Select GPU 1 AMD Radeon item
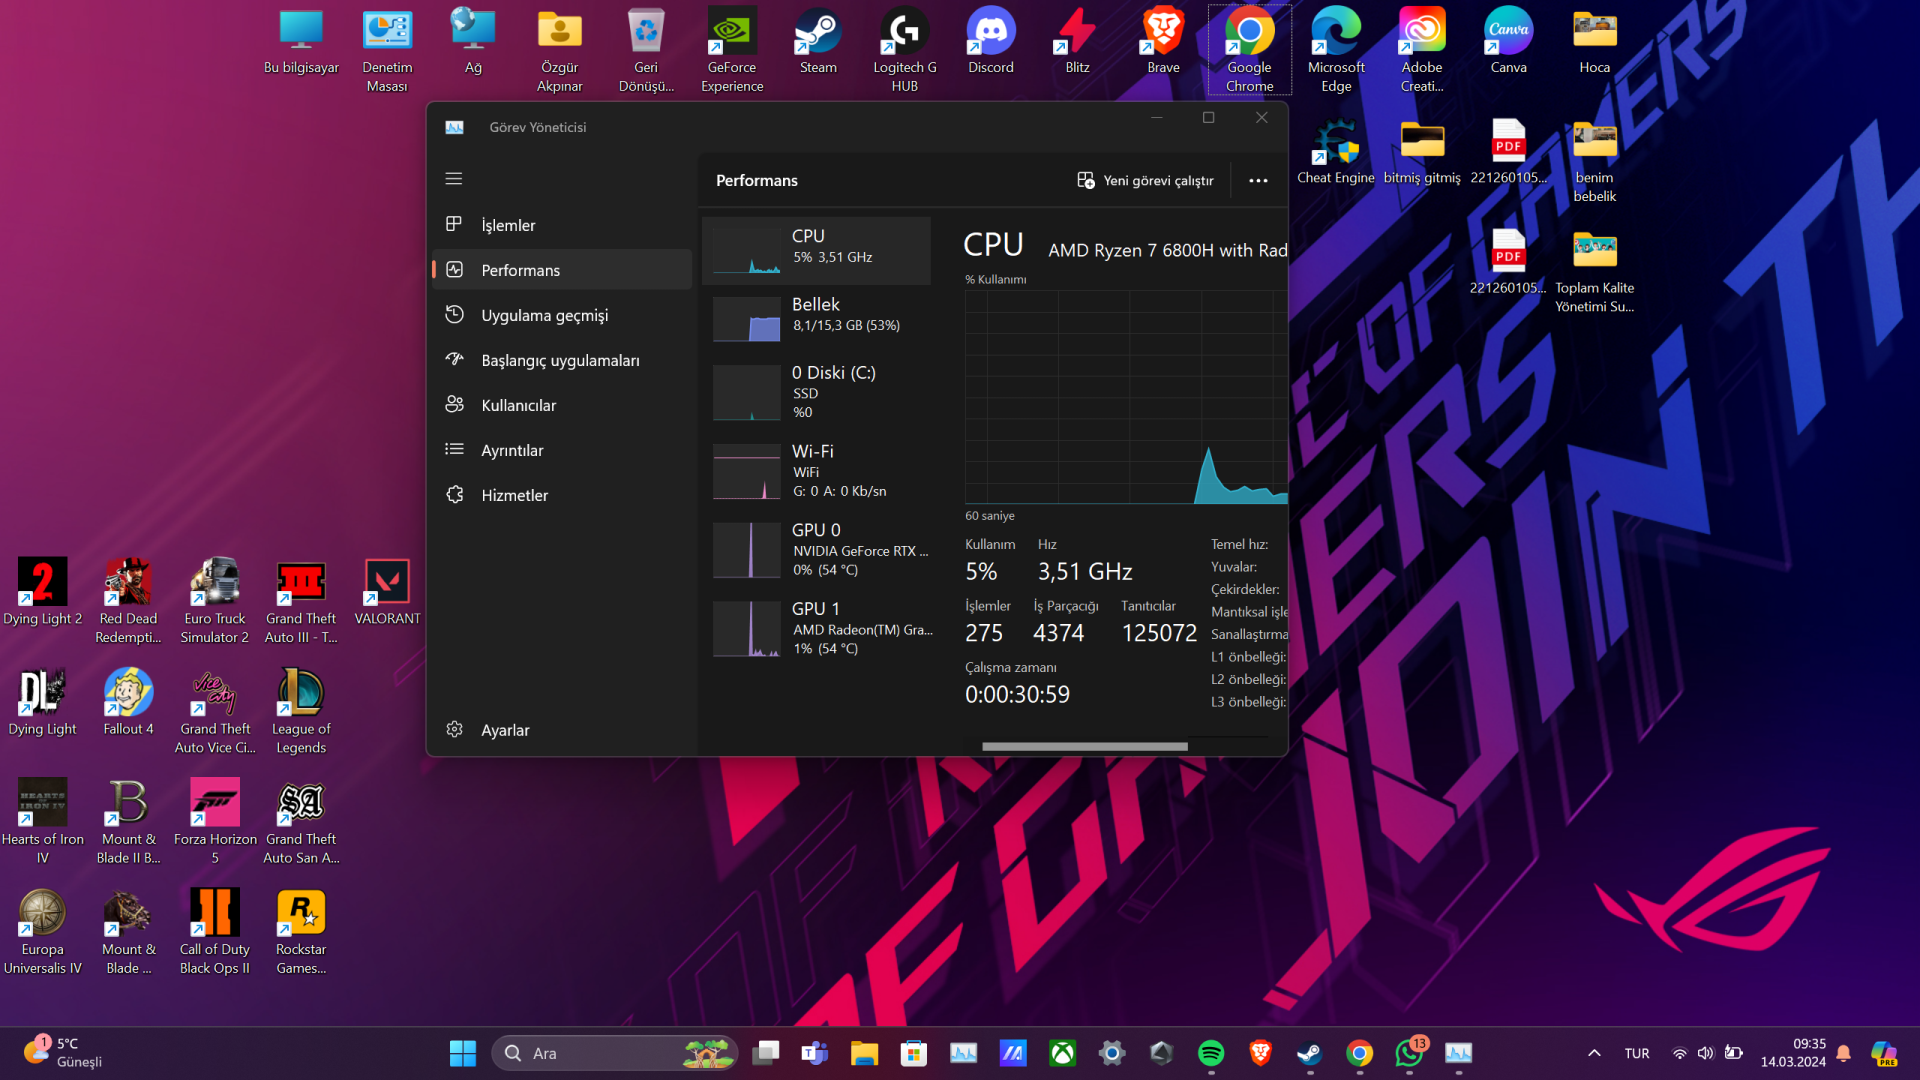Image resolution: width=1920 pixels, height=1080 pixels. point(816,628)
